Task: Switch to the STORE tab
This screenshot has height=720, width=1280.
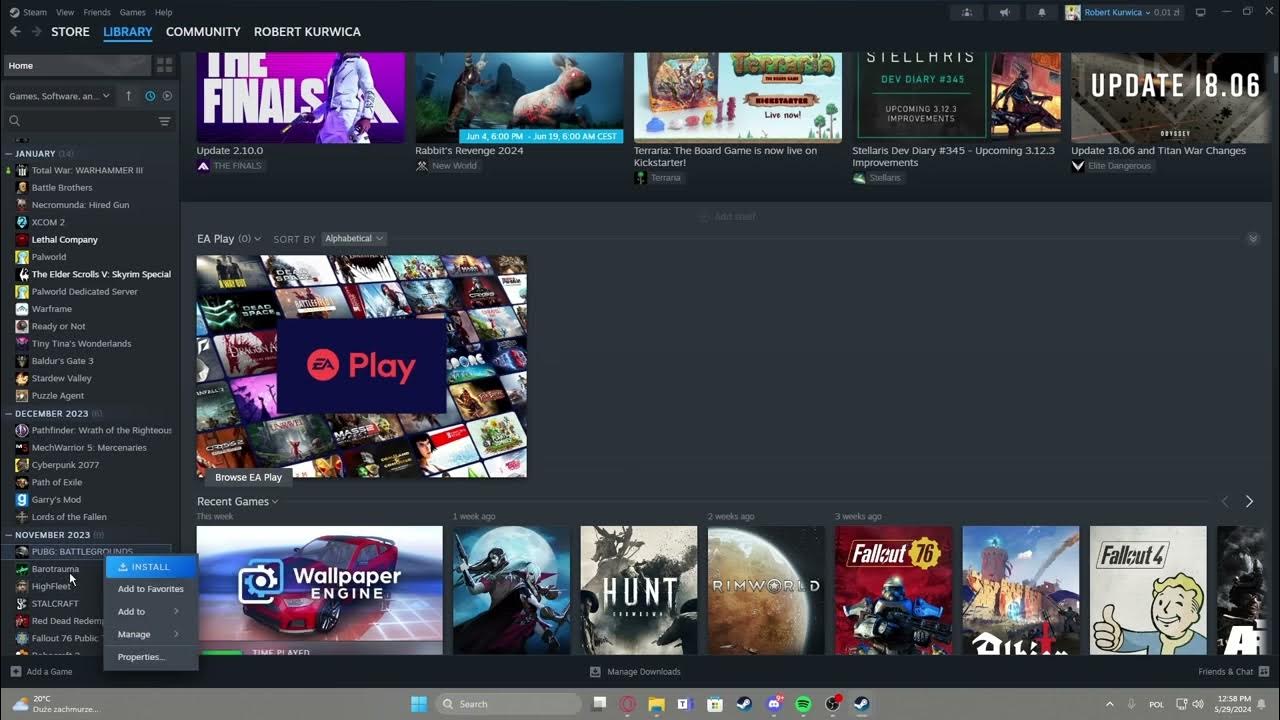Action: pos(70,32)
